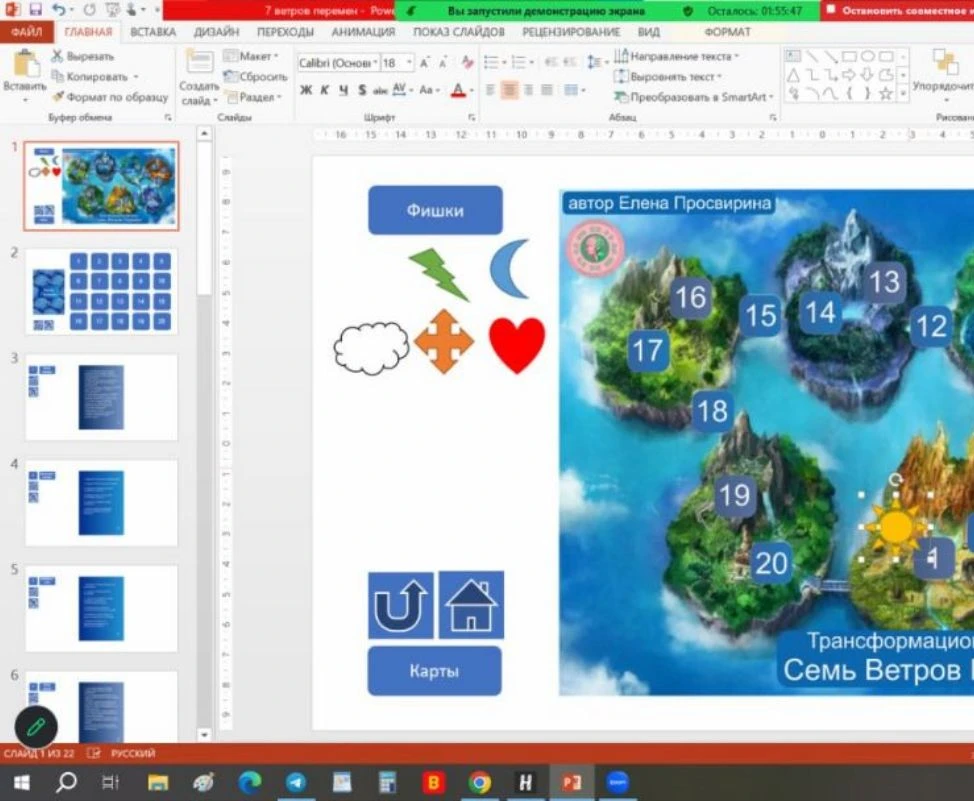This screenshot has width=974, height=801.
Task: Click Сбросить to reset slide layout
Action: 255,76
